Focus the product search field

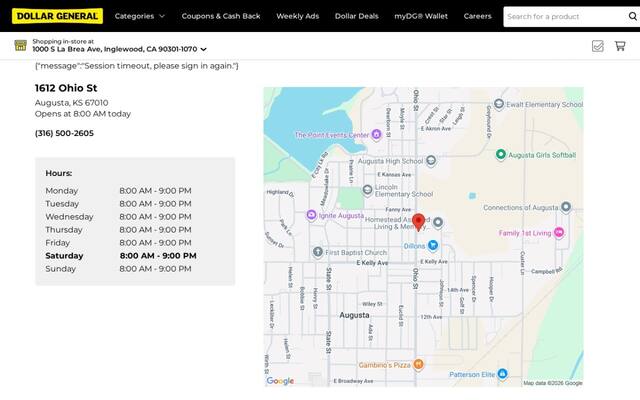pyautogui.click(x=565, y=17)
